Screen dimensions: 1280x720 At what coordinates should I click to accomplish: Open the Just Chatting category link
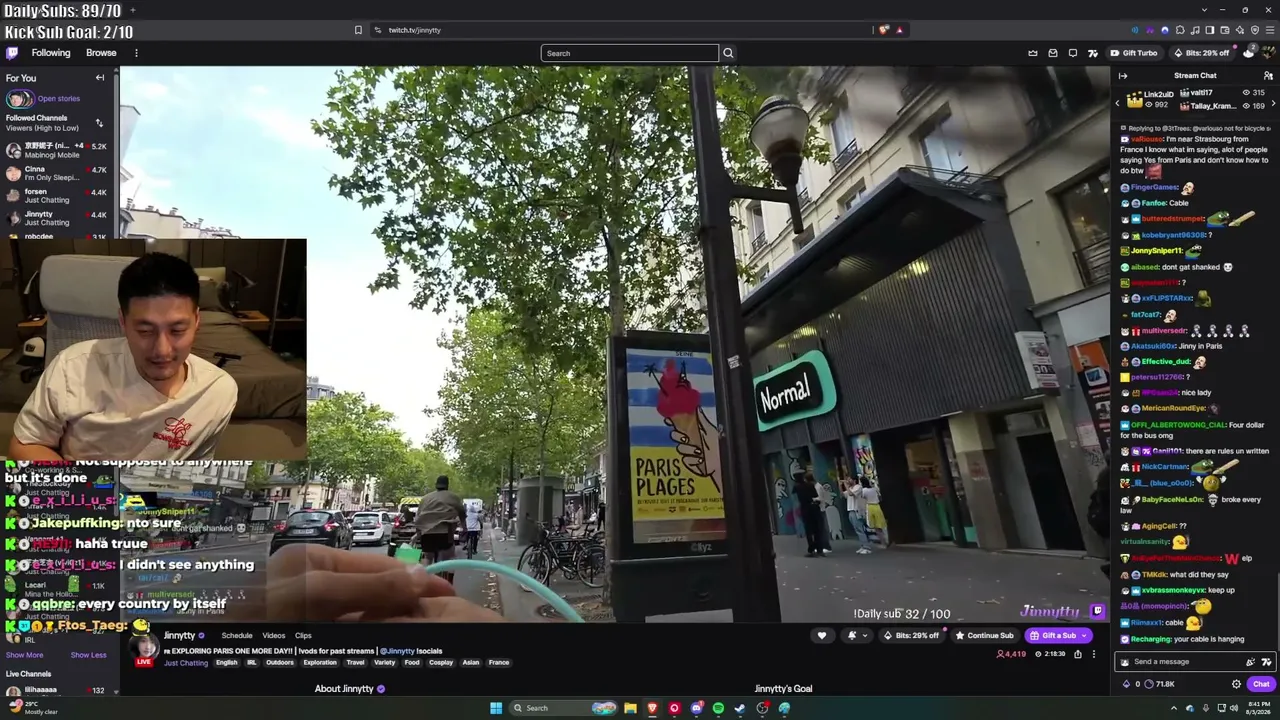coord(187,662)
